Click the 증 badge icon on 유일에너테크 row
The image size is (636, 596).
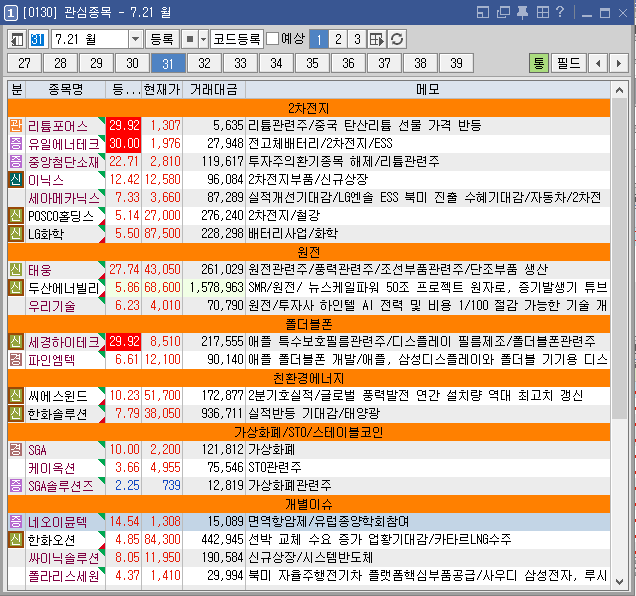(x=16, y=143)
